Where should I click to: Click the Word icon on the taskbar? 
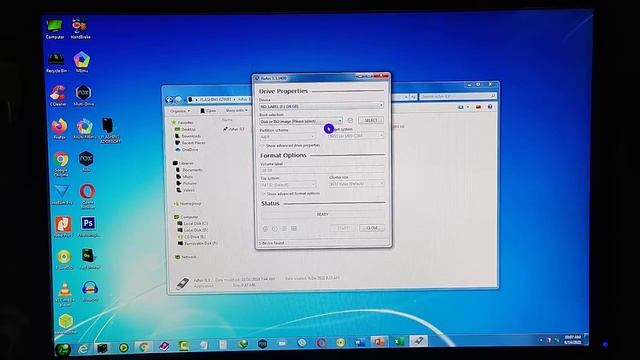[360, 342]
